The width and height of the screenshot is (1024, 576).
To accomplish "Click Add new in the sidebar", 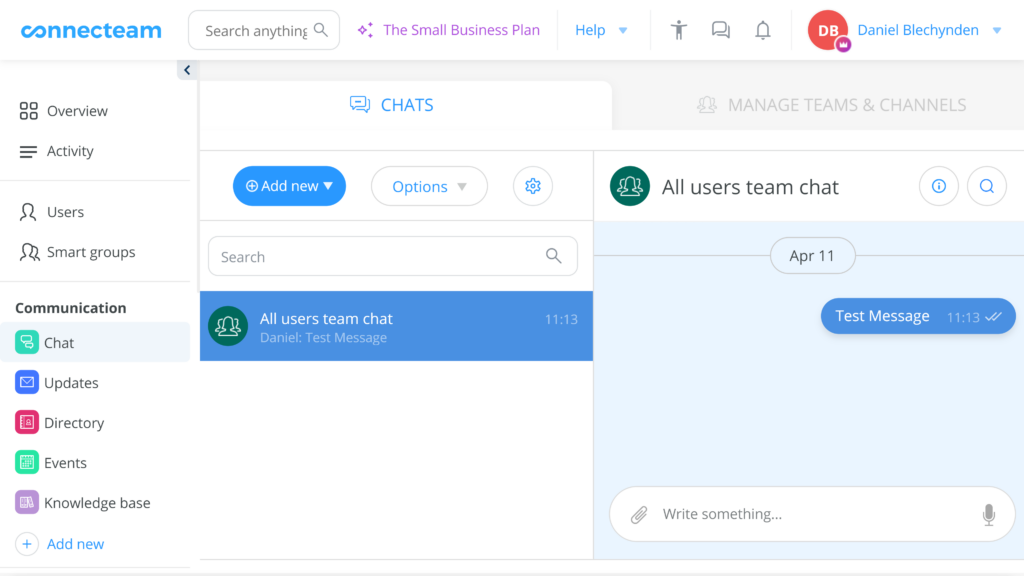I will coord(75,544).
